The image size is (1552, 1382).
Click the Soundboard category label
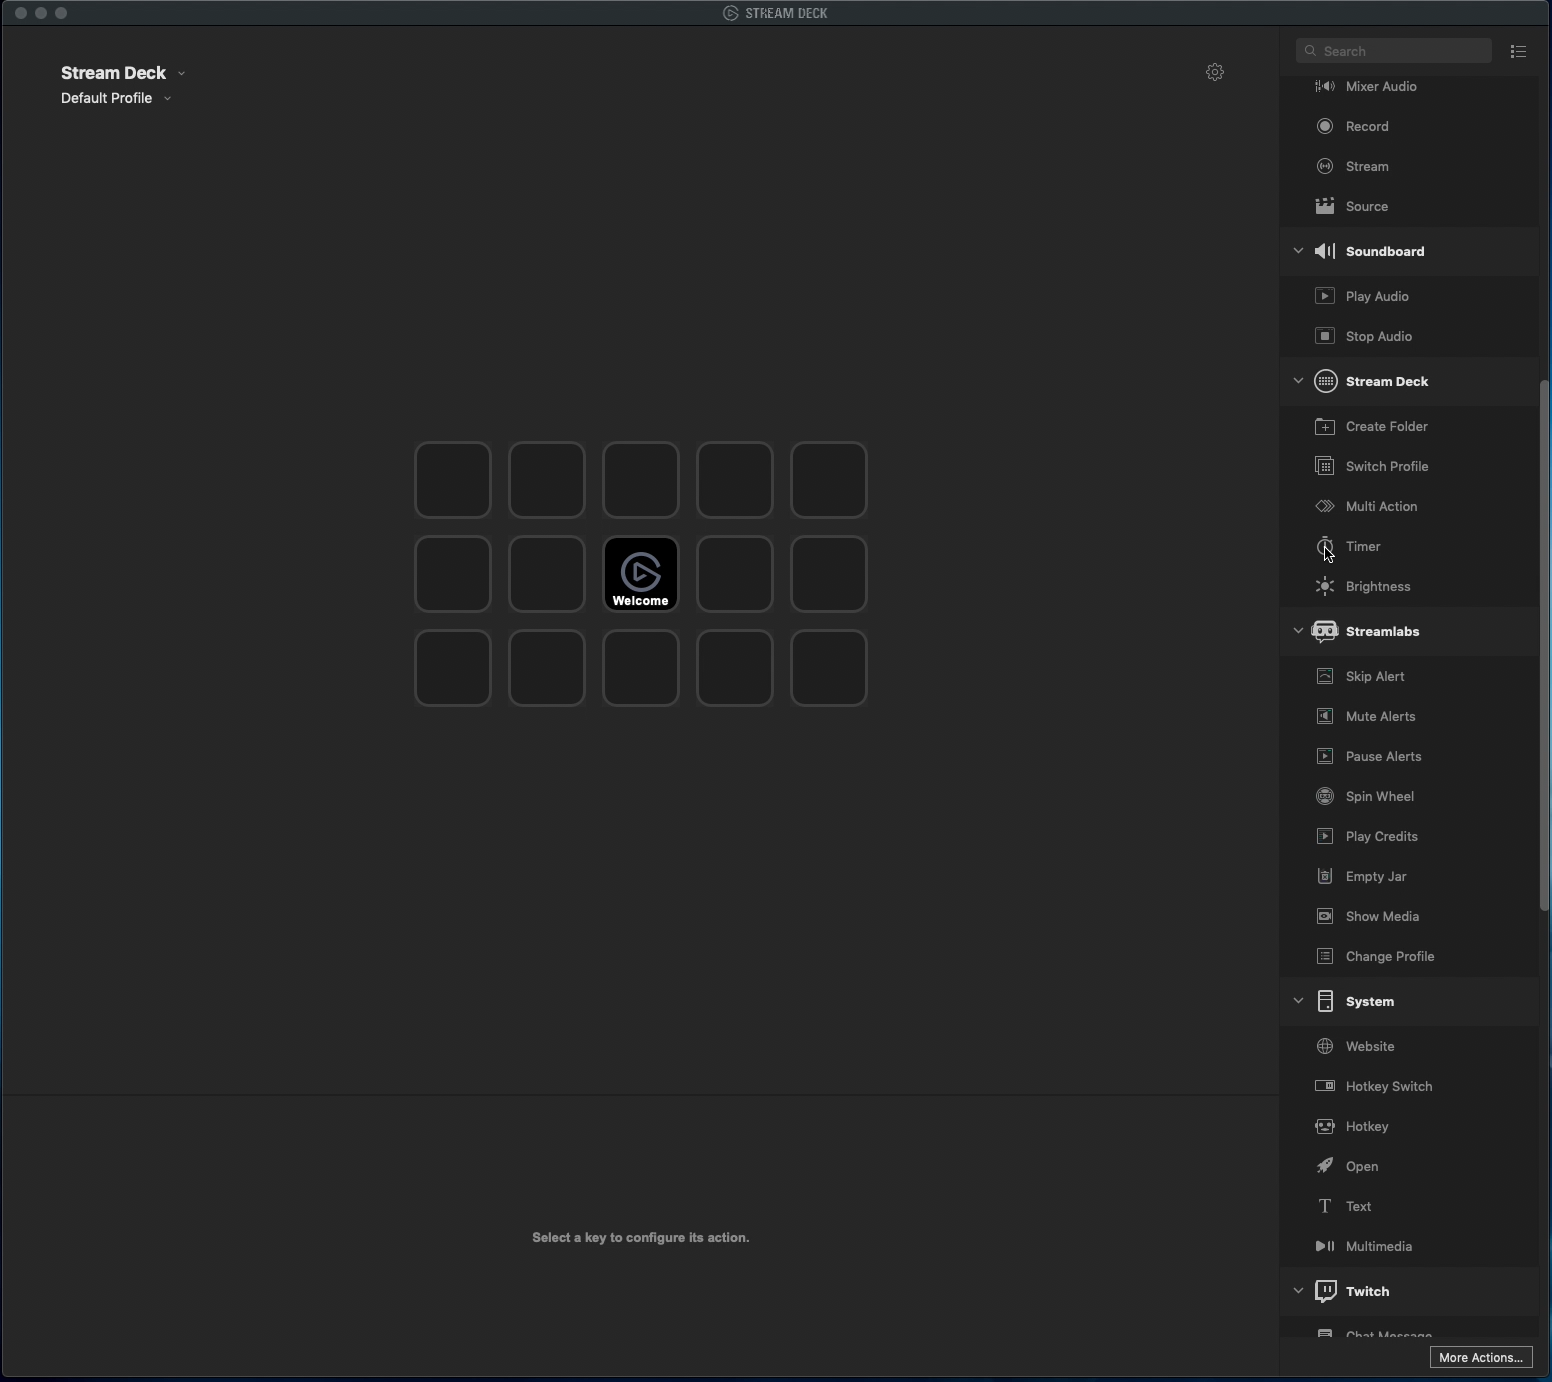click(1385, 251)
